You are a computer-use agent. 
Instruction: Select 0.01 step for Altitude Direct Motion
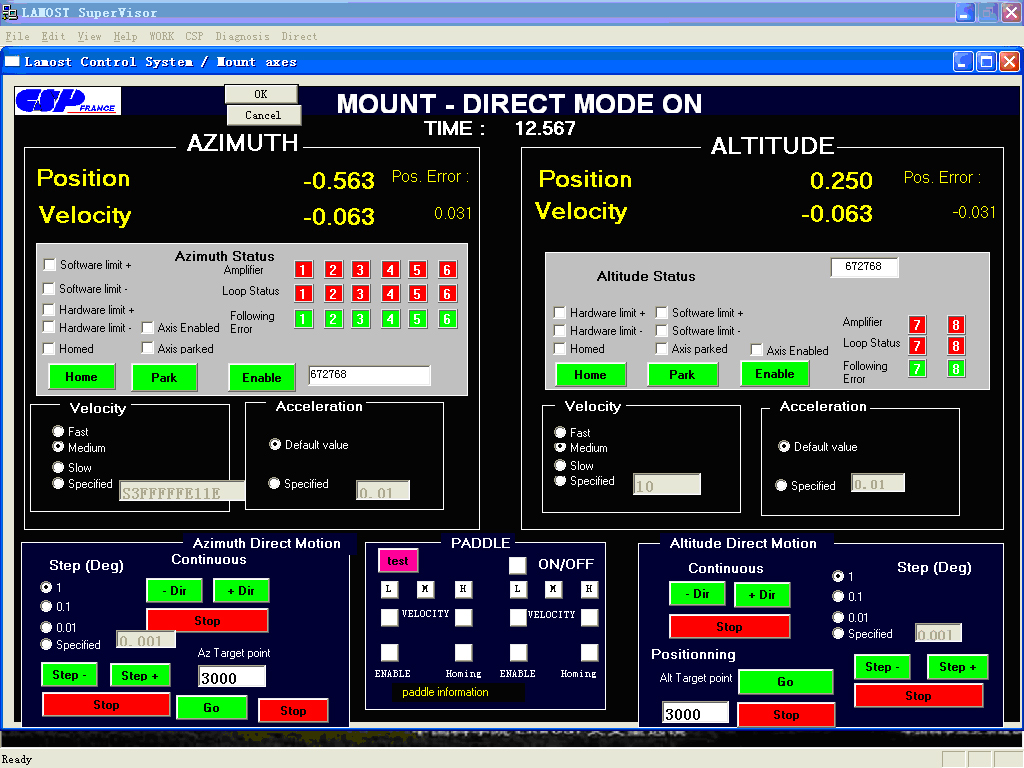[x=838, y=616]
